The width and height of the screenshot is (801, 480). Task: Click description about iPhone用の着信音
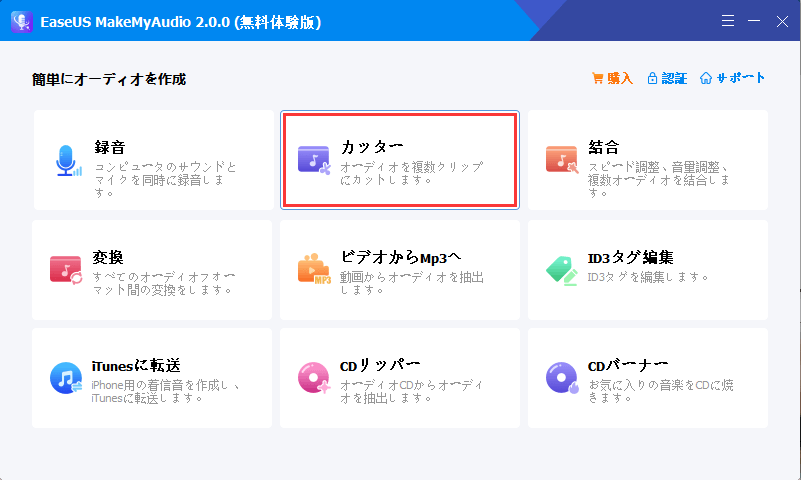(x=166, y=392)
